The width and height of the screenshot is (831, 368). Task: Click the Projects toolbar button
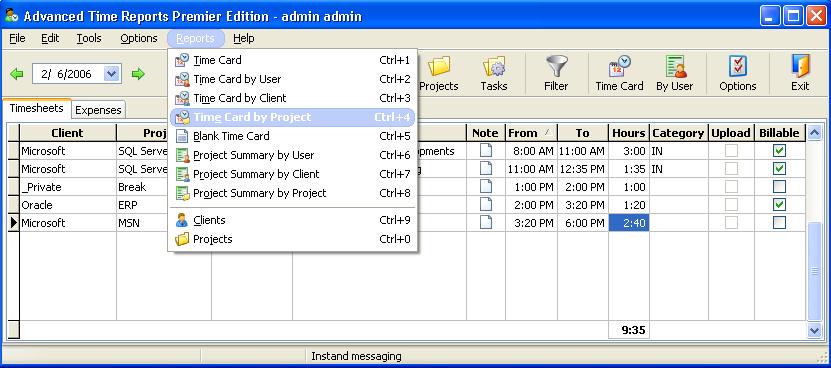pyautogui.click(x=439, y=73)
